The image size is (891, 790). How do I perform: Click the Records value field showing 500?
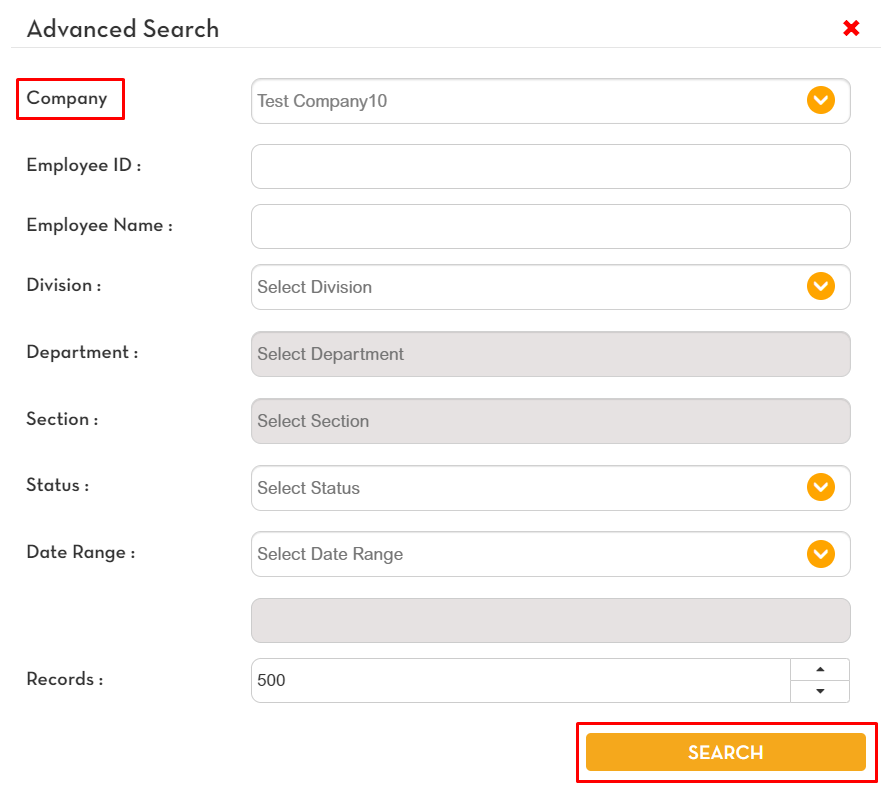click(x=521, y=680)
